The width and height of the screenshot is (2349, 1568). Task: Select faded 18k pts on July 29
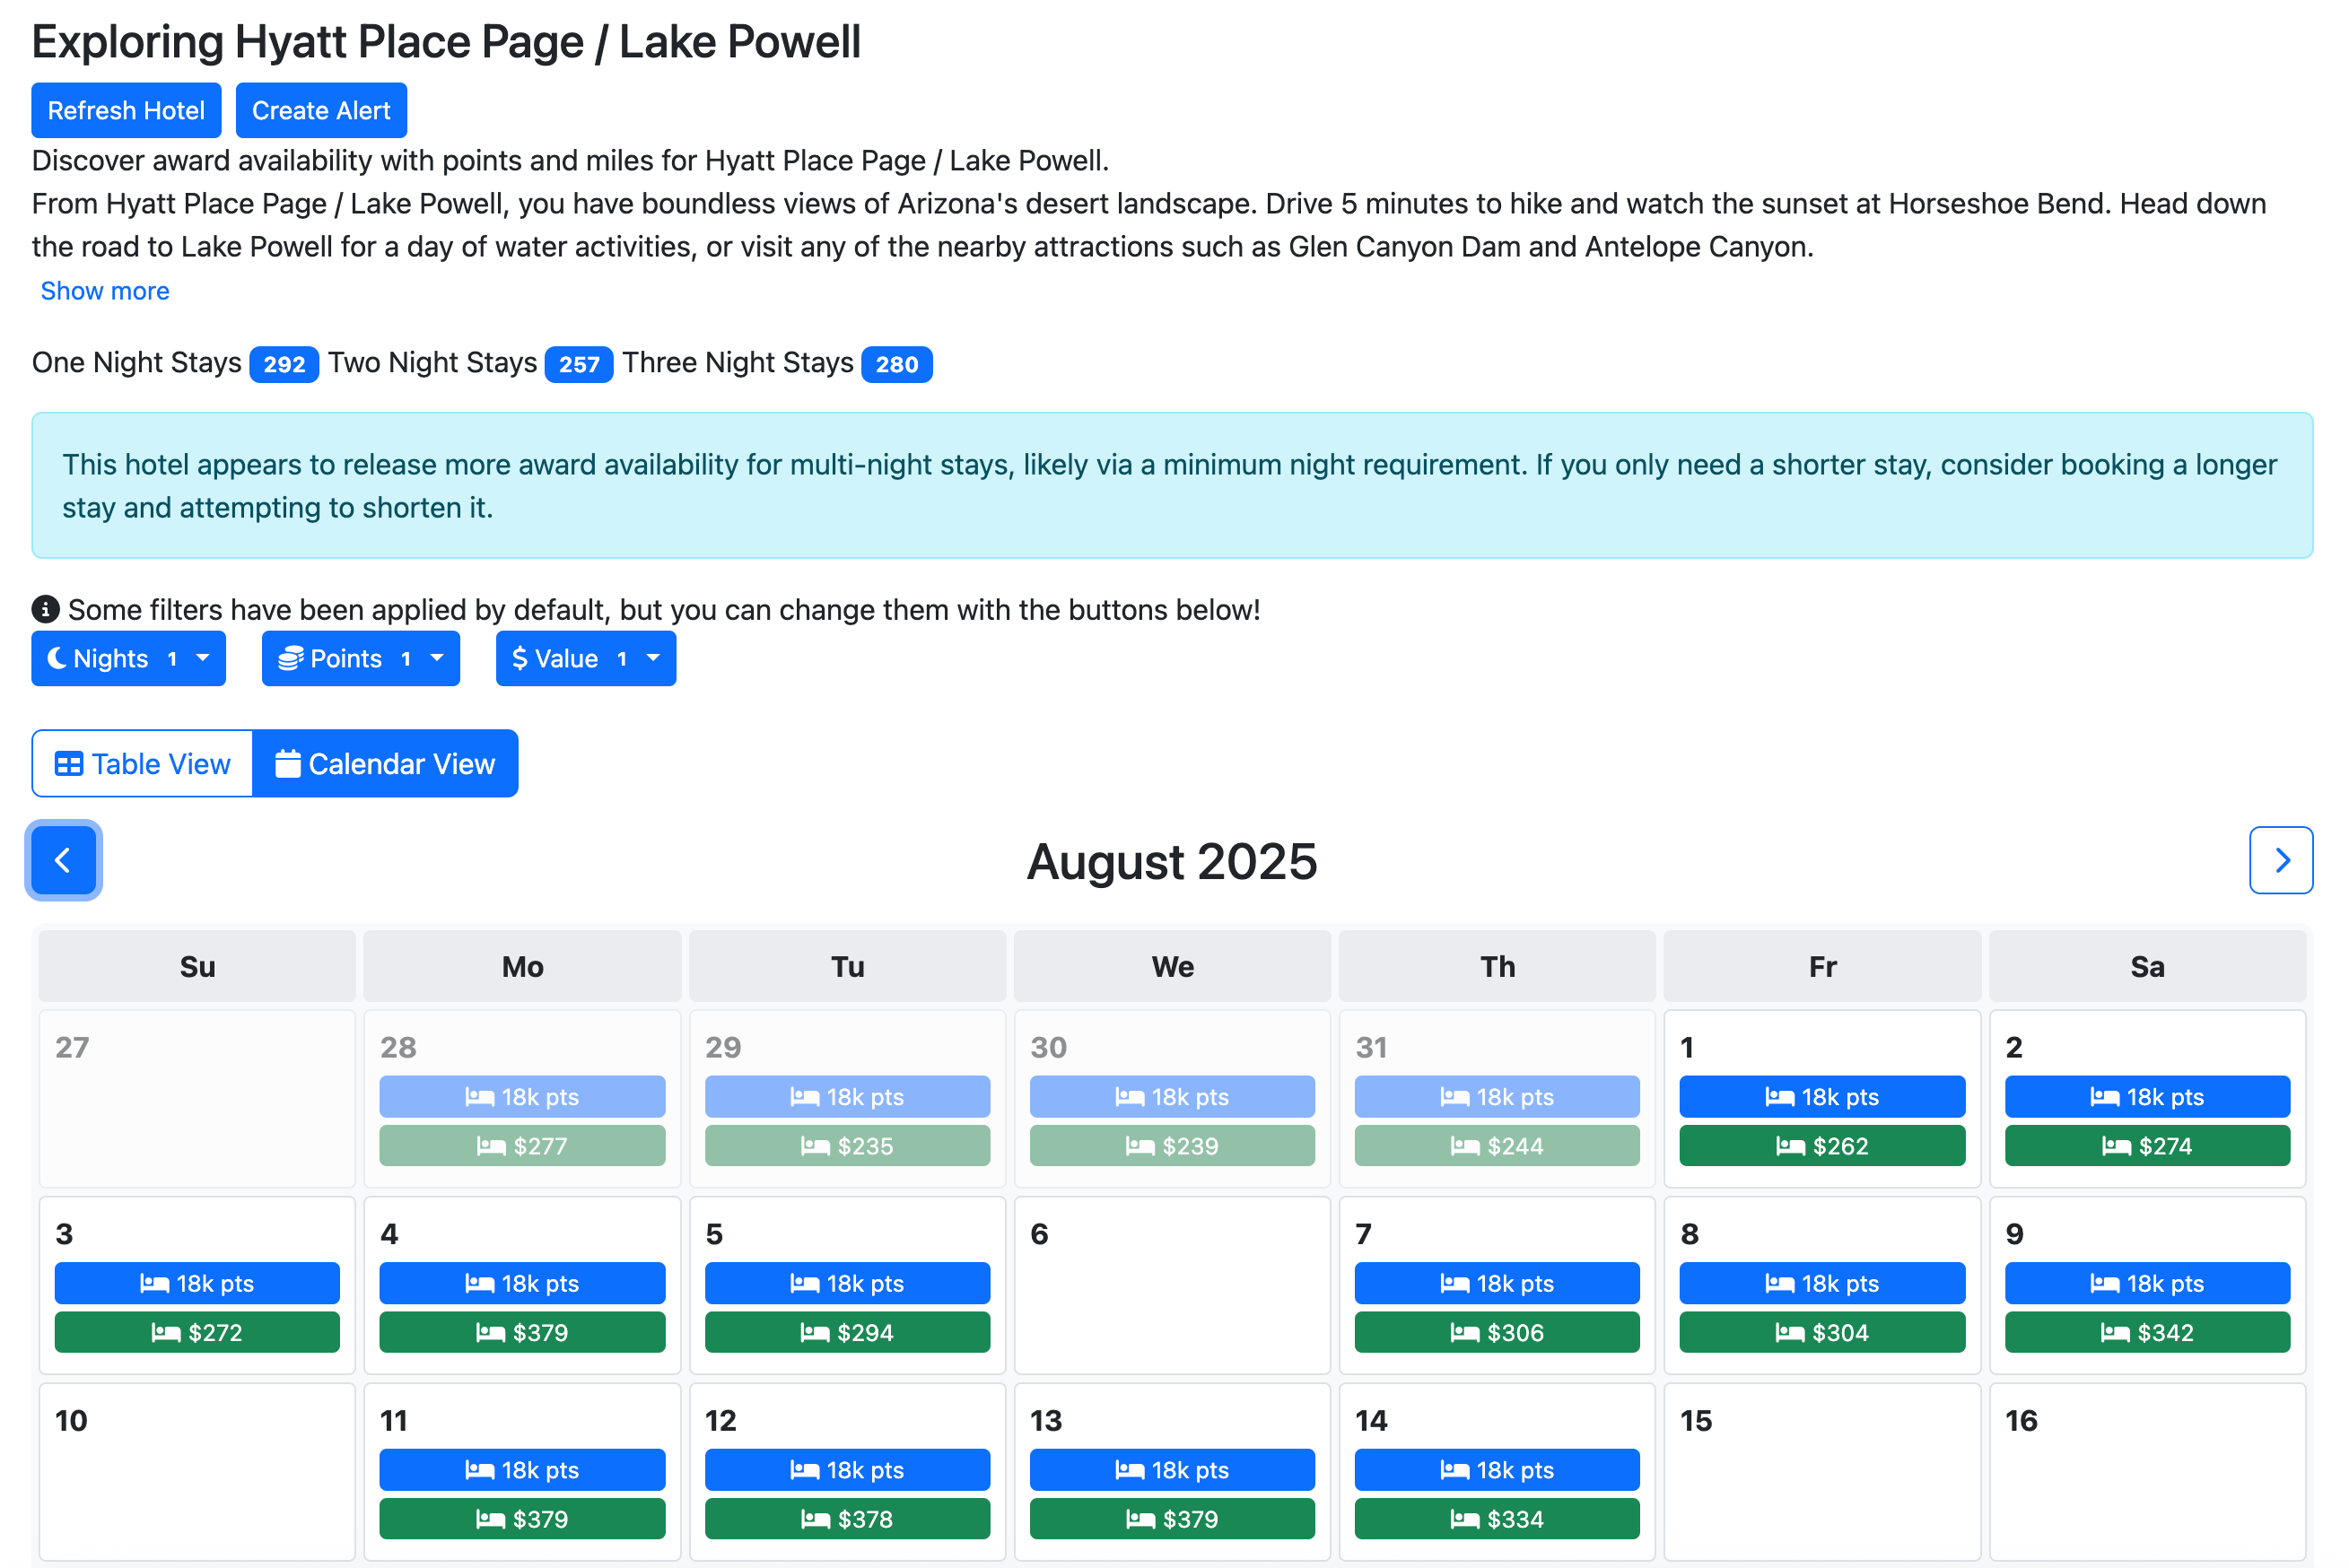point(847,1097)
